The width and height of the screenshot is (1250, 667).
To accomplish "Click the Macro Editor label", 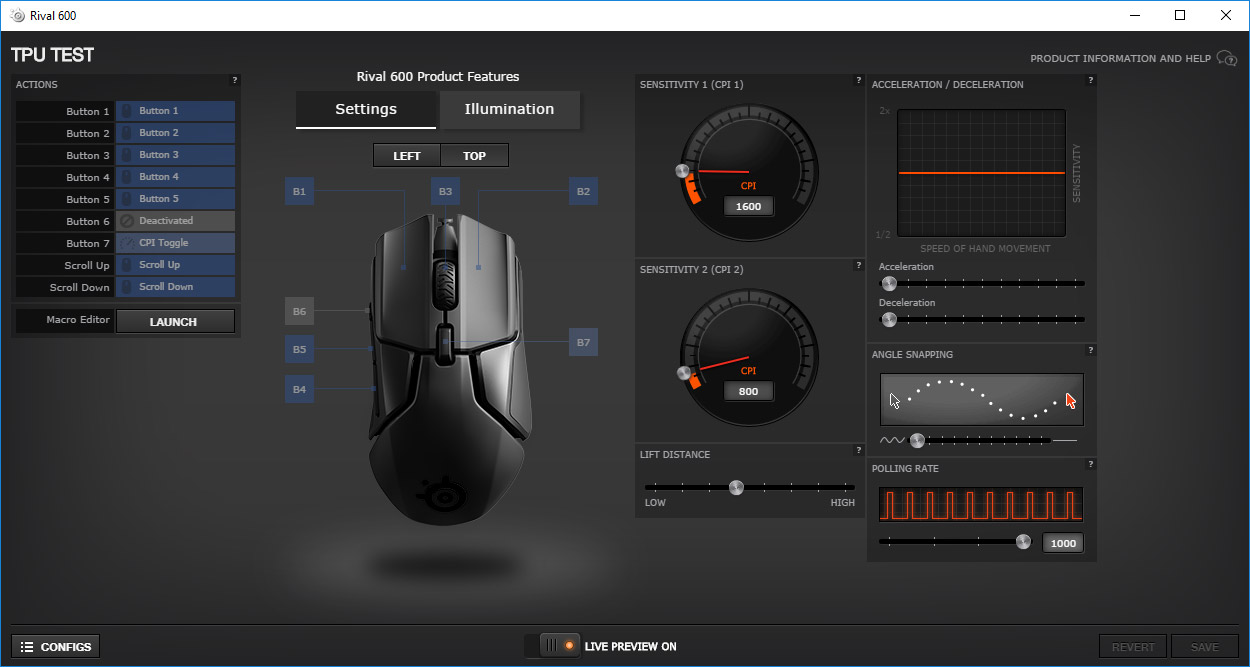I will click(78, 320).
